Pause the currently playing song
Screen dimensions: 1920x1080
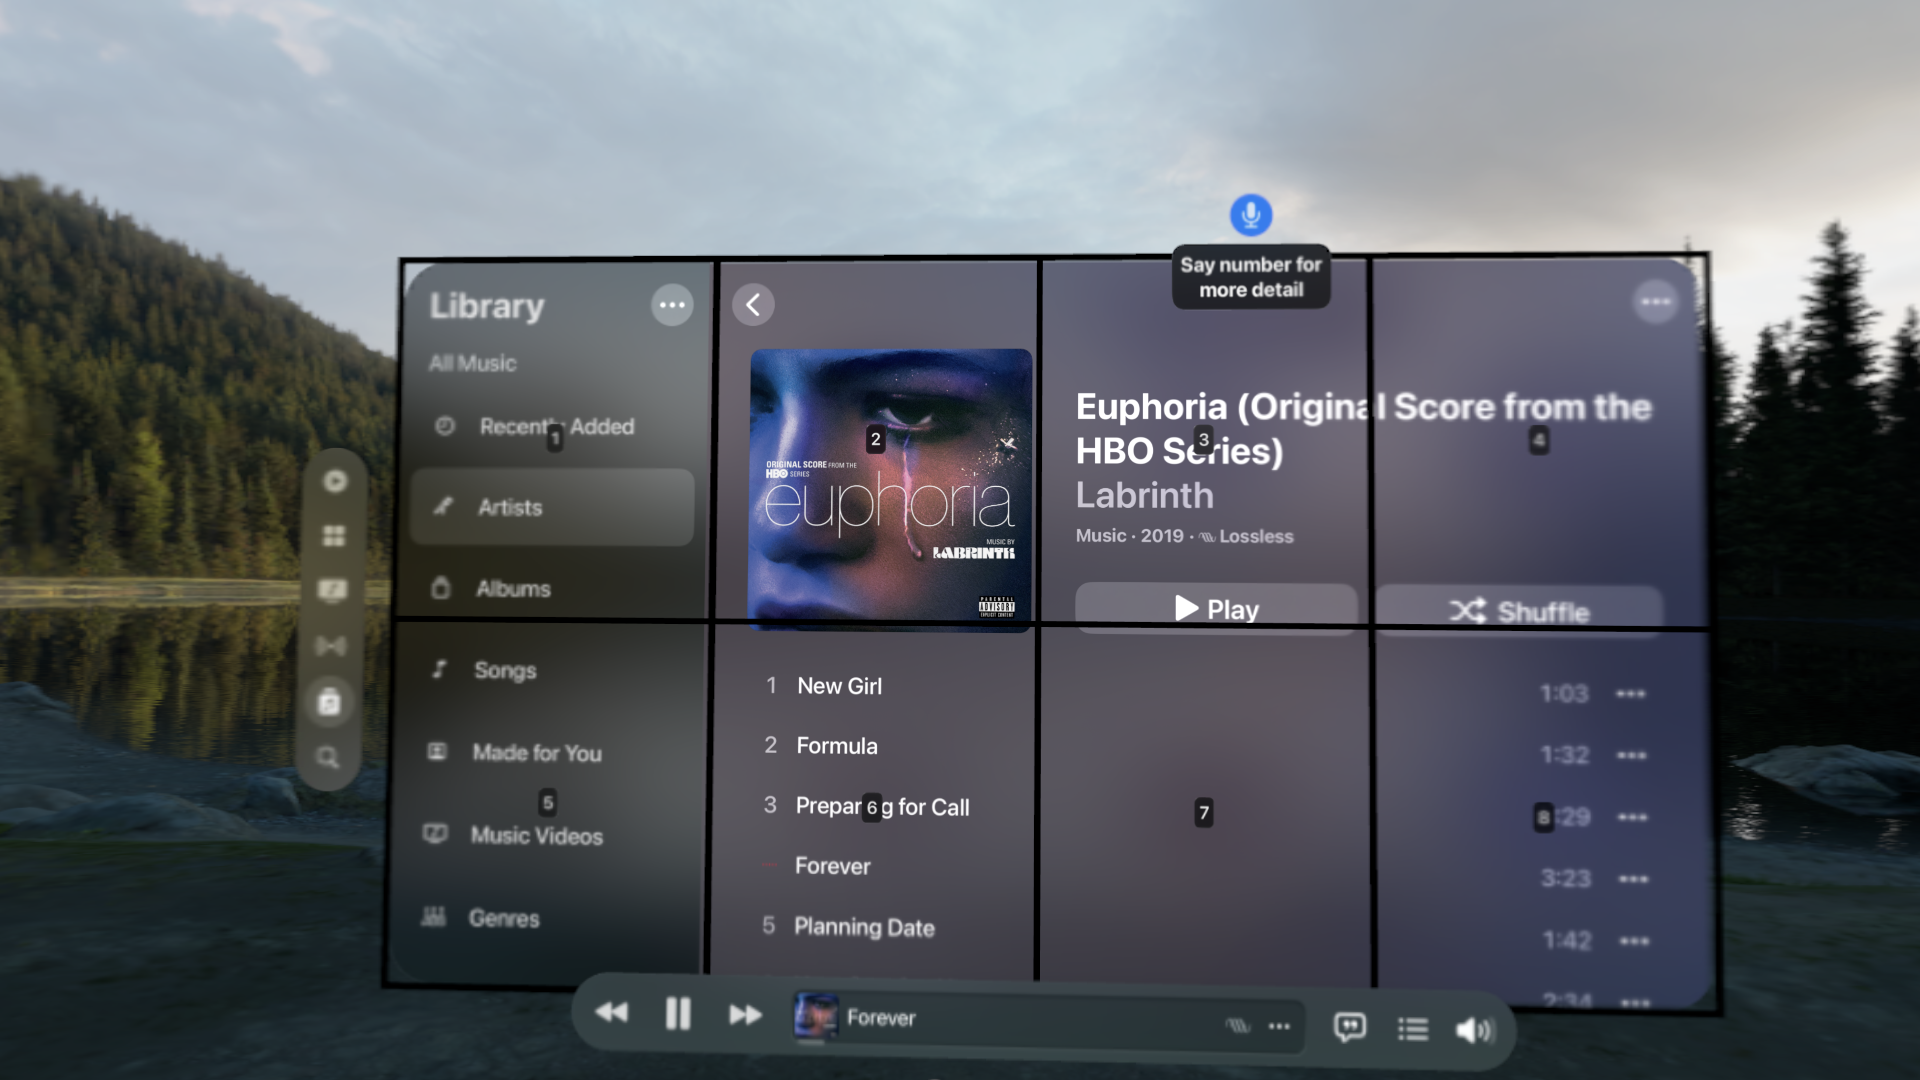(677, 1014)
